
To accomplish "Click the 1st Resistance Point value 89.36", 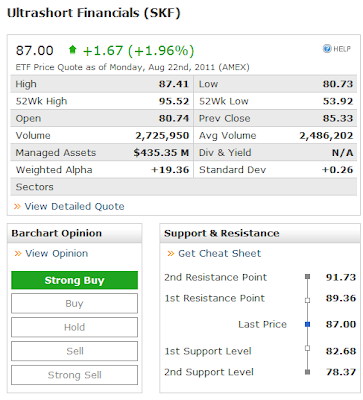I will pyautogui.click(x=341, y=298).
